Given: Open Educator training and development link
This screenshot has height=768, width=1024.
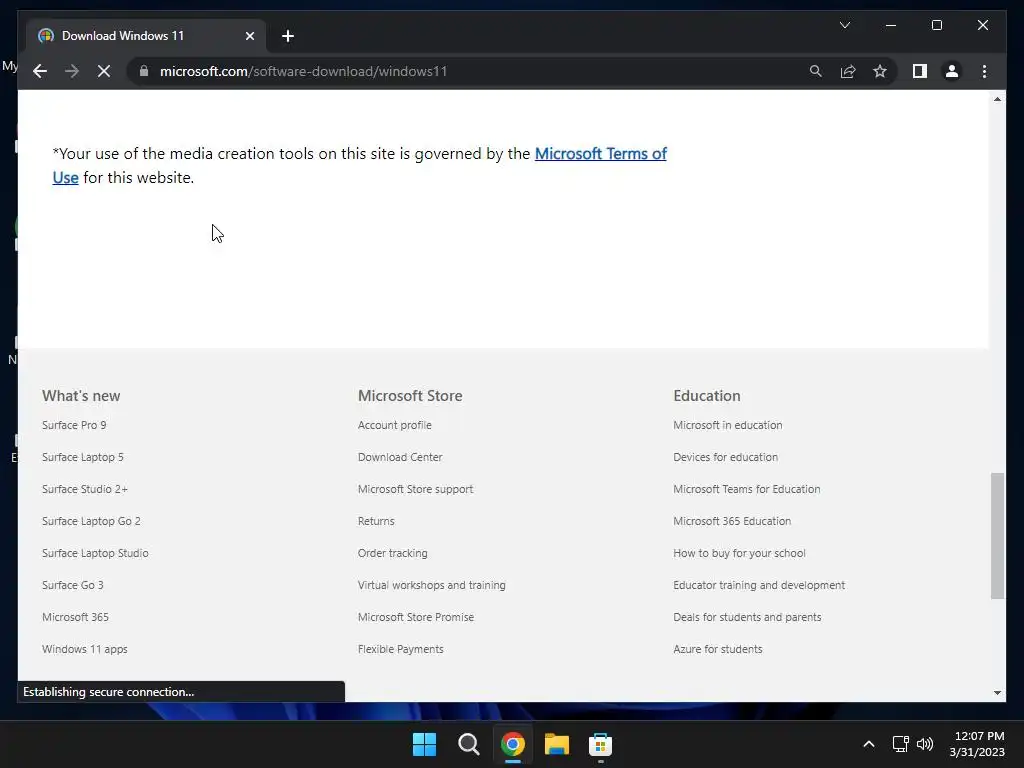Looking at the screenshot, I should (x=759, y=585).
